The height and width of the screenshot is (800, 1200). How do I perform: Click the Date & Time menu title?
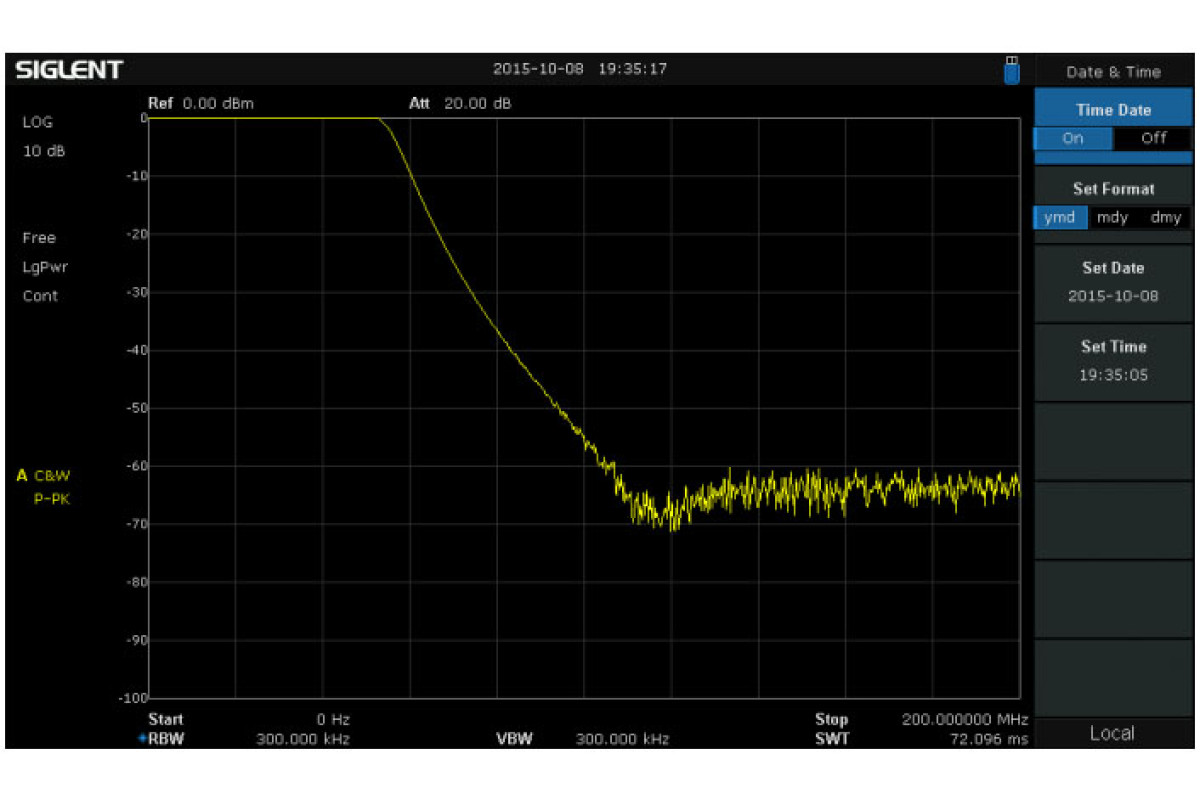click(1113, 72)
